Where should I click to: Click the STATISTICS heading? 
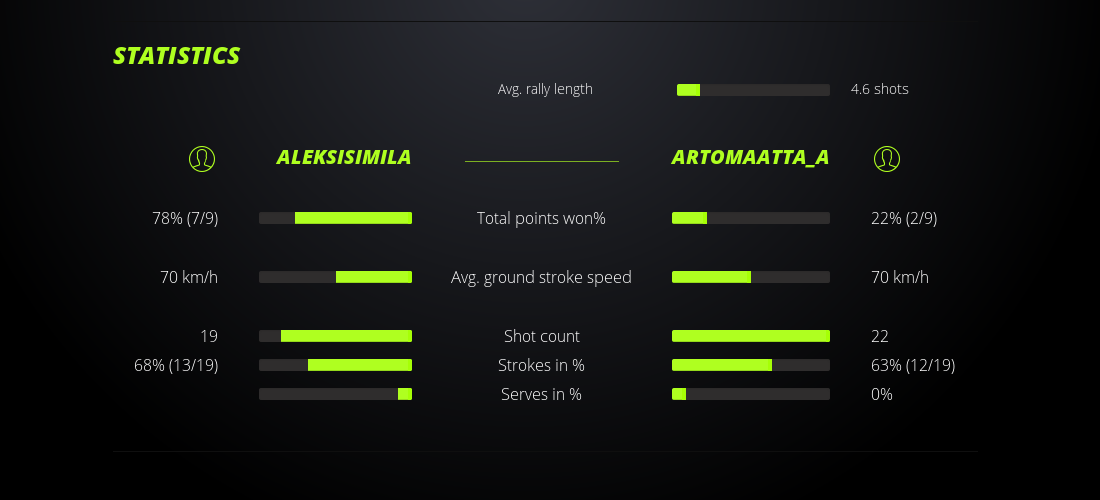[177, 56]
